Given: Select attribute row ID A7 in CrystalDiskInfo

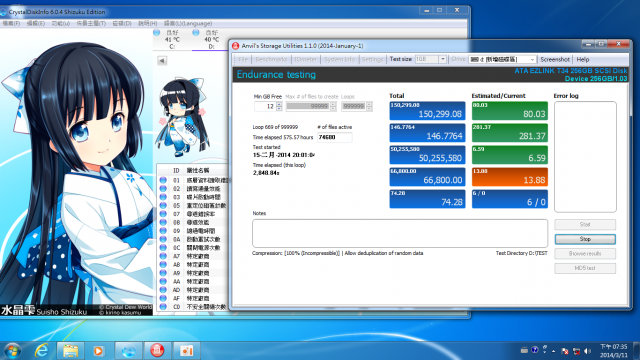Looking at the screenshot, I should pos(193,256).
